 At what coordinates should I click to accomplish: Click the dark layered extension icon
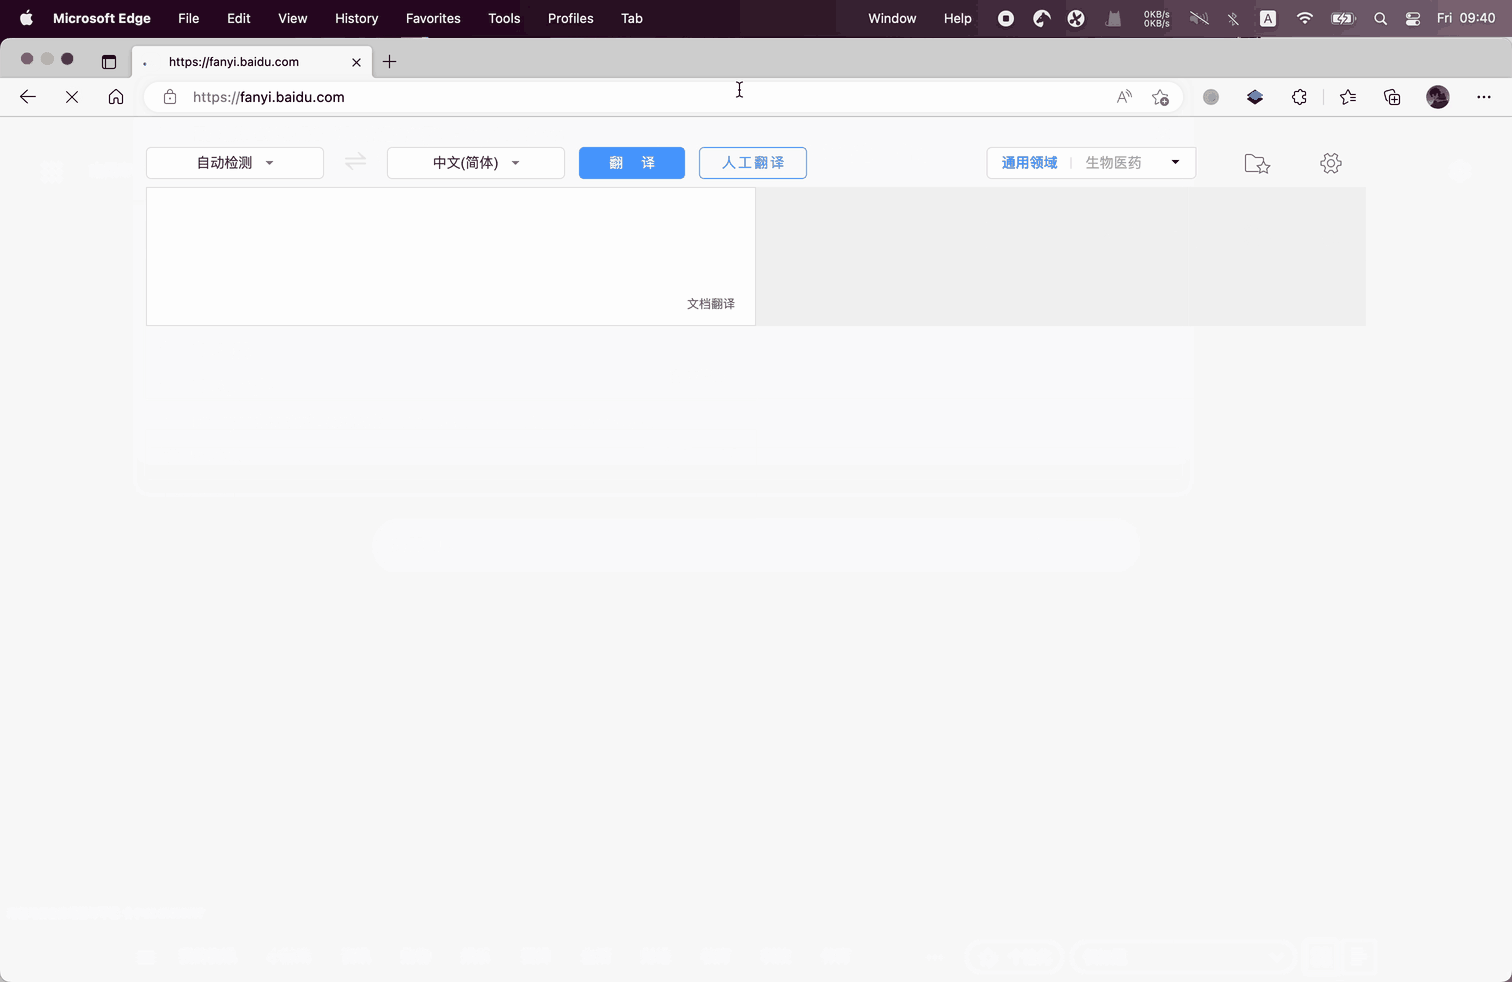point(1255,97)
